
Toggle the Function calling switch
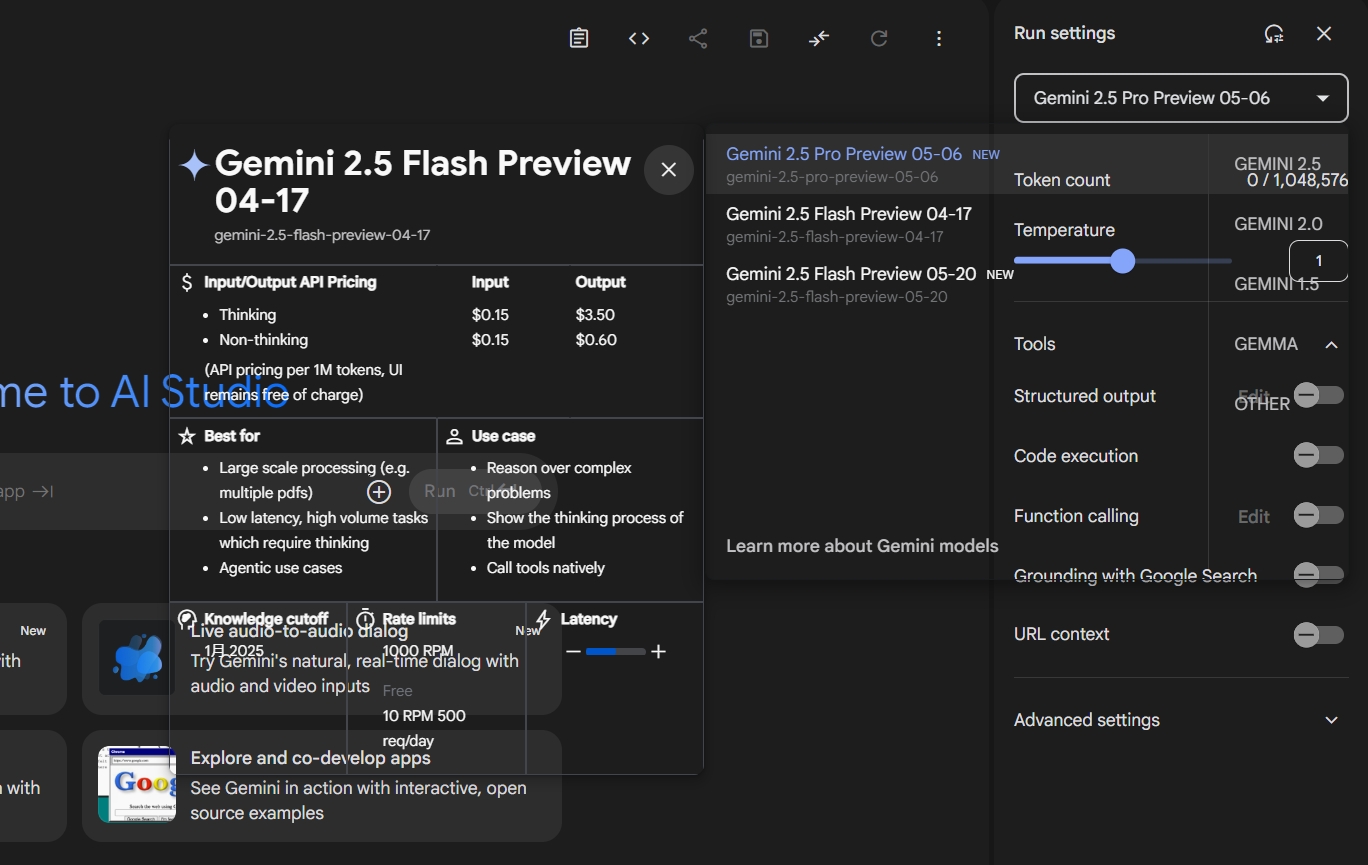tap(1317, 516)
